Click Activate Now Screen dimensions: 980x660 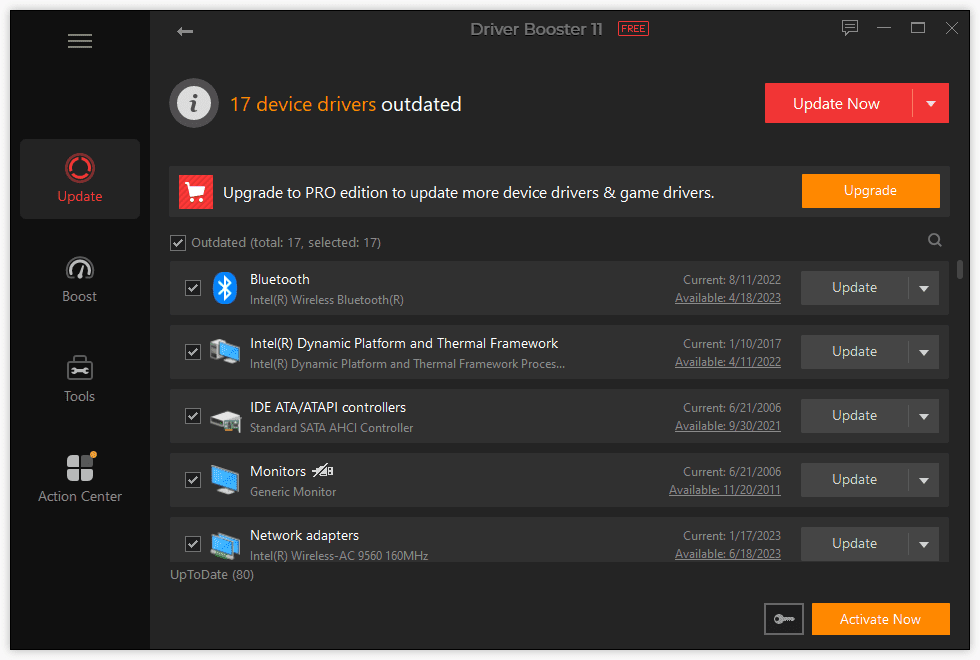coord(880,619)
